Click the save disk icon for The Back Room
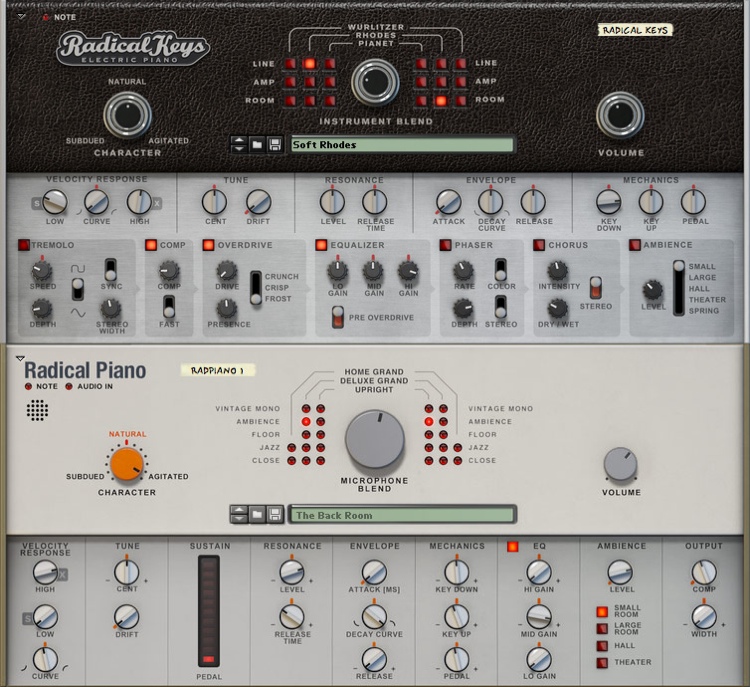The height and width of the screenshot is (687, 750). [275, 515]
